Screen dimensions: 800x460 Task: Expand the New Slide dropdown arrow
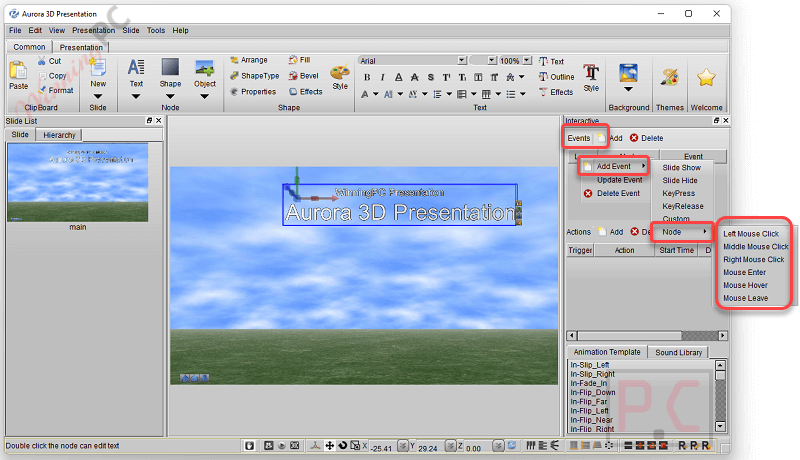[97, 96]
